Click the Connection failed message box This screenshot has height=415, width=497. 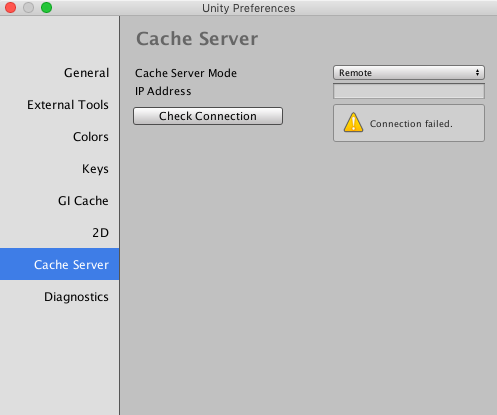click(x=409, y=123)
